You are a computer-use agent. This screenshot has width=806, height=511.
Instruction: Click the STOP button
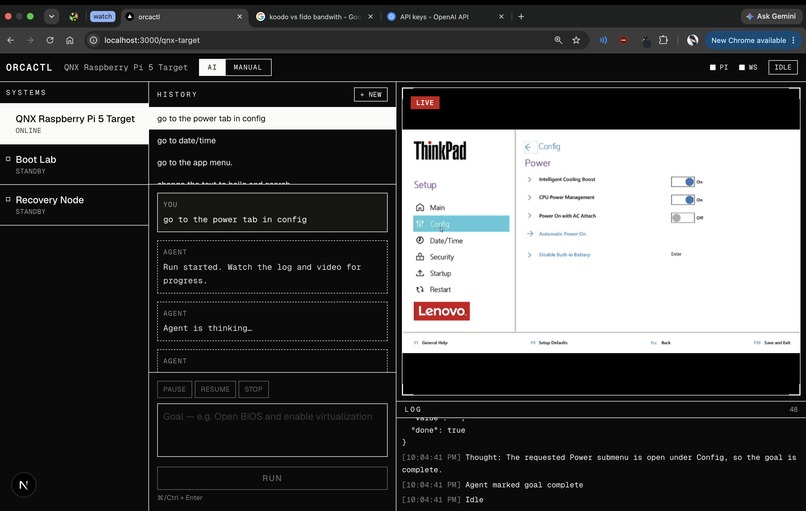253,389
